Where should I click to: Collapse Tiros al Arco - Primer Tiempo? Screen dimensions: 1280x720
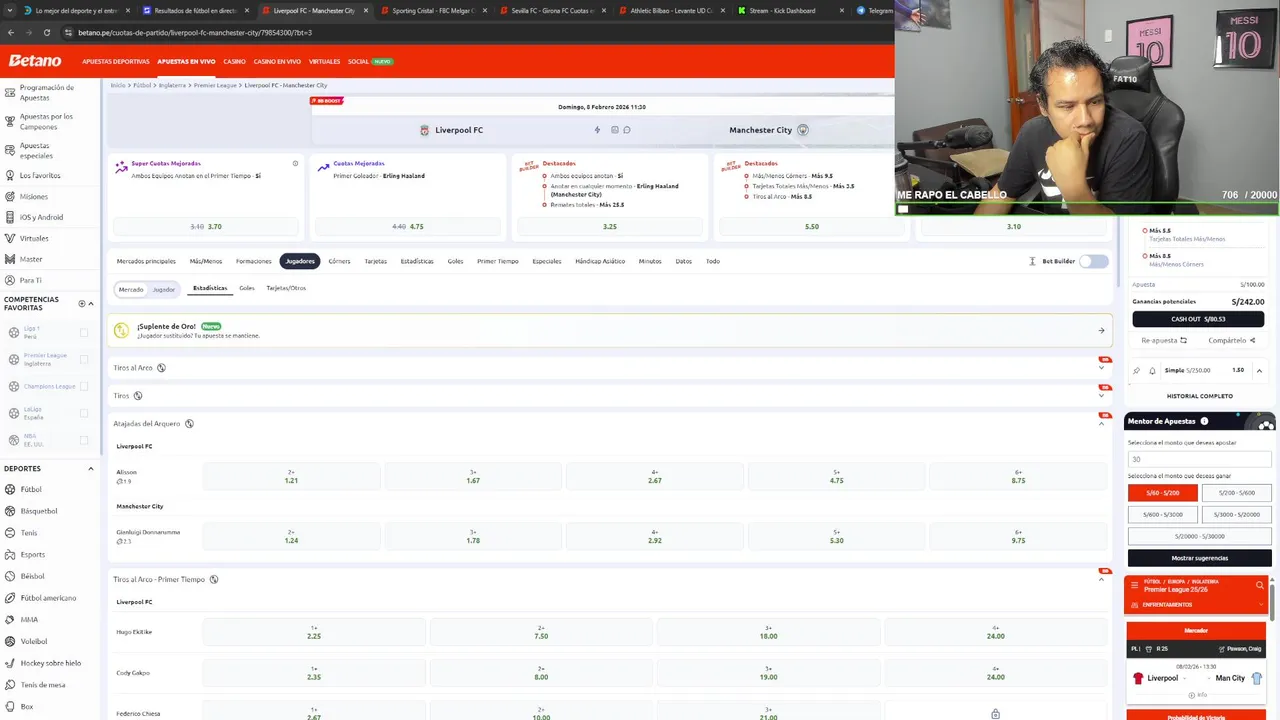click(1101, 579)
